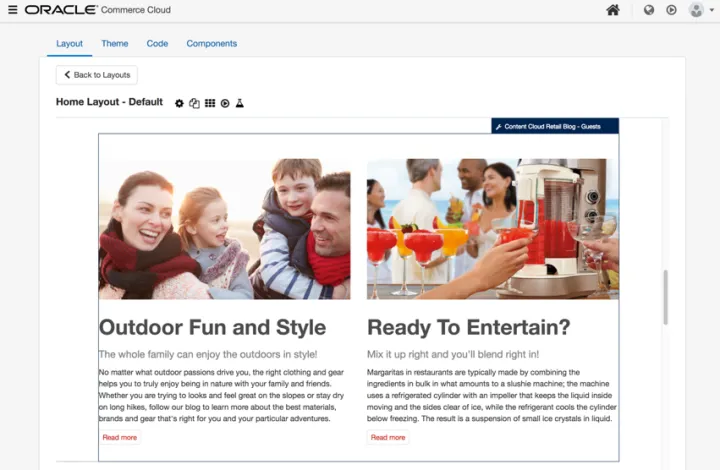Toggle the grid view icon

pos(210,103)
